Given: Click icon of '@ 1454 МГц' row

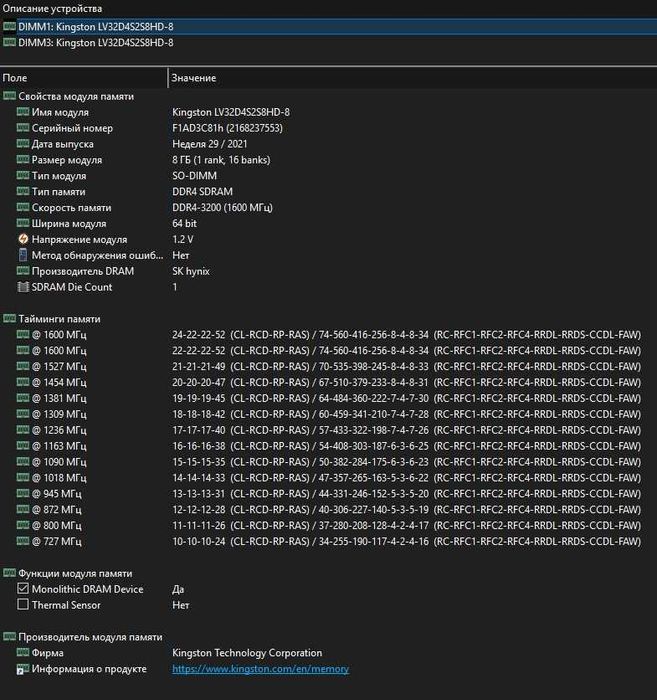Looking at the screenshot, I should (23, 382).
